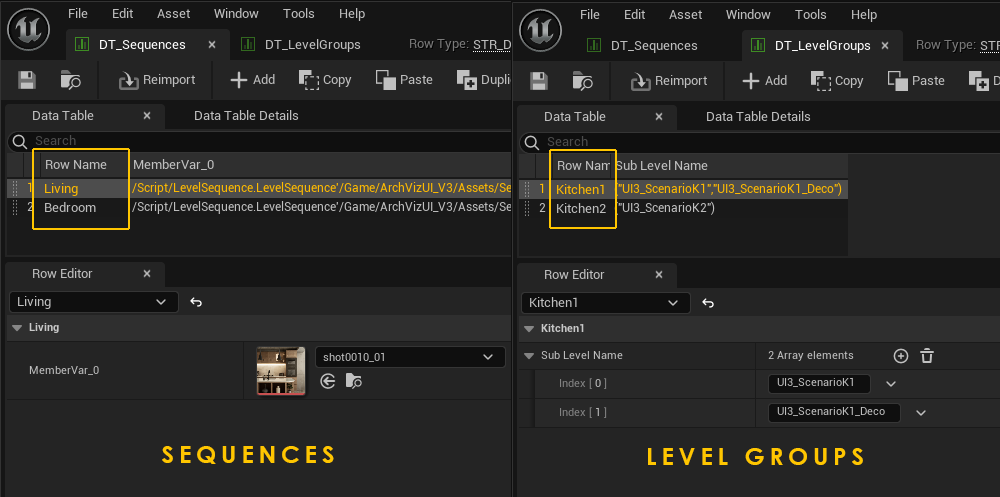Use selected asset for MemberVar_0 arrow icon
This screenshot has width=1000, height=497.
click(328, 382)
